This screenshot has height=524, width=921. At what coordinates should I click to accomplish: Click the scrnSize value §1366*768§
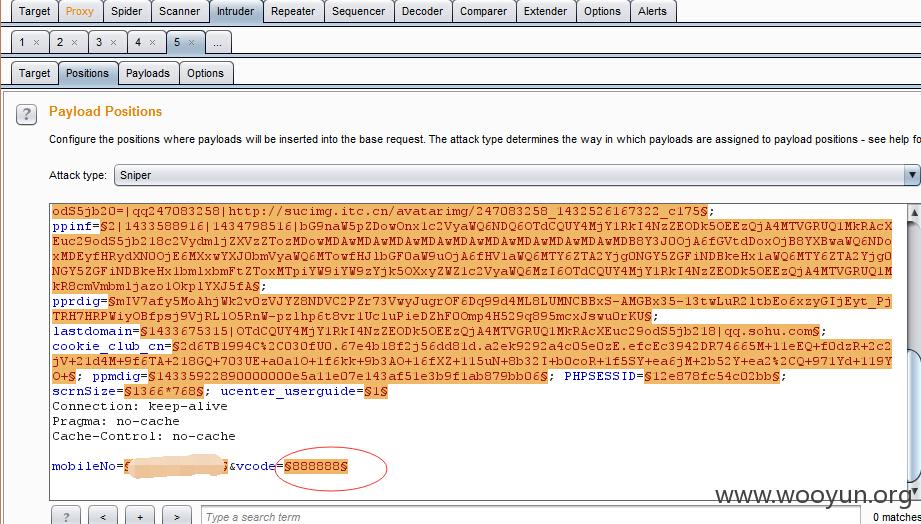164,391
